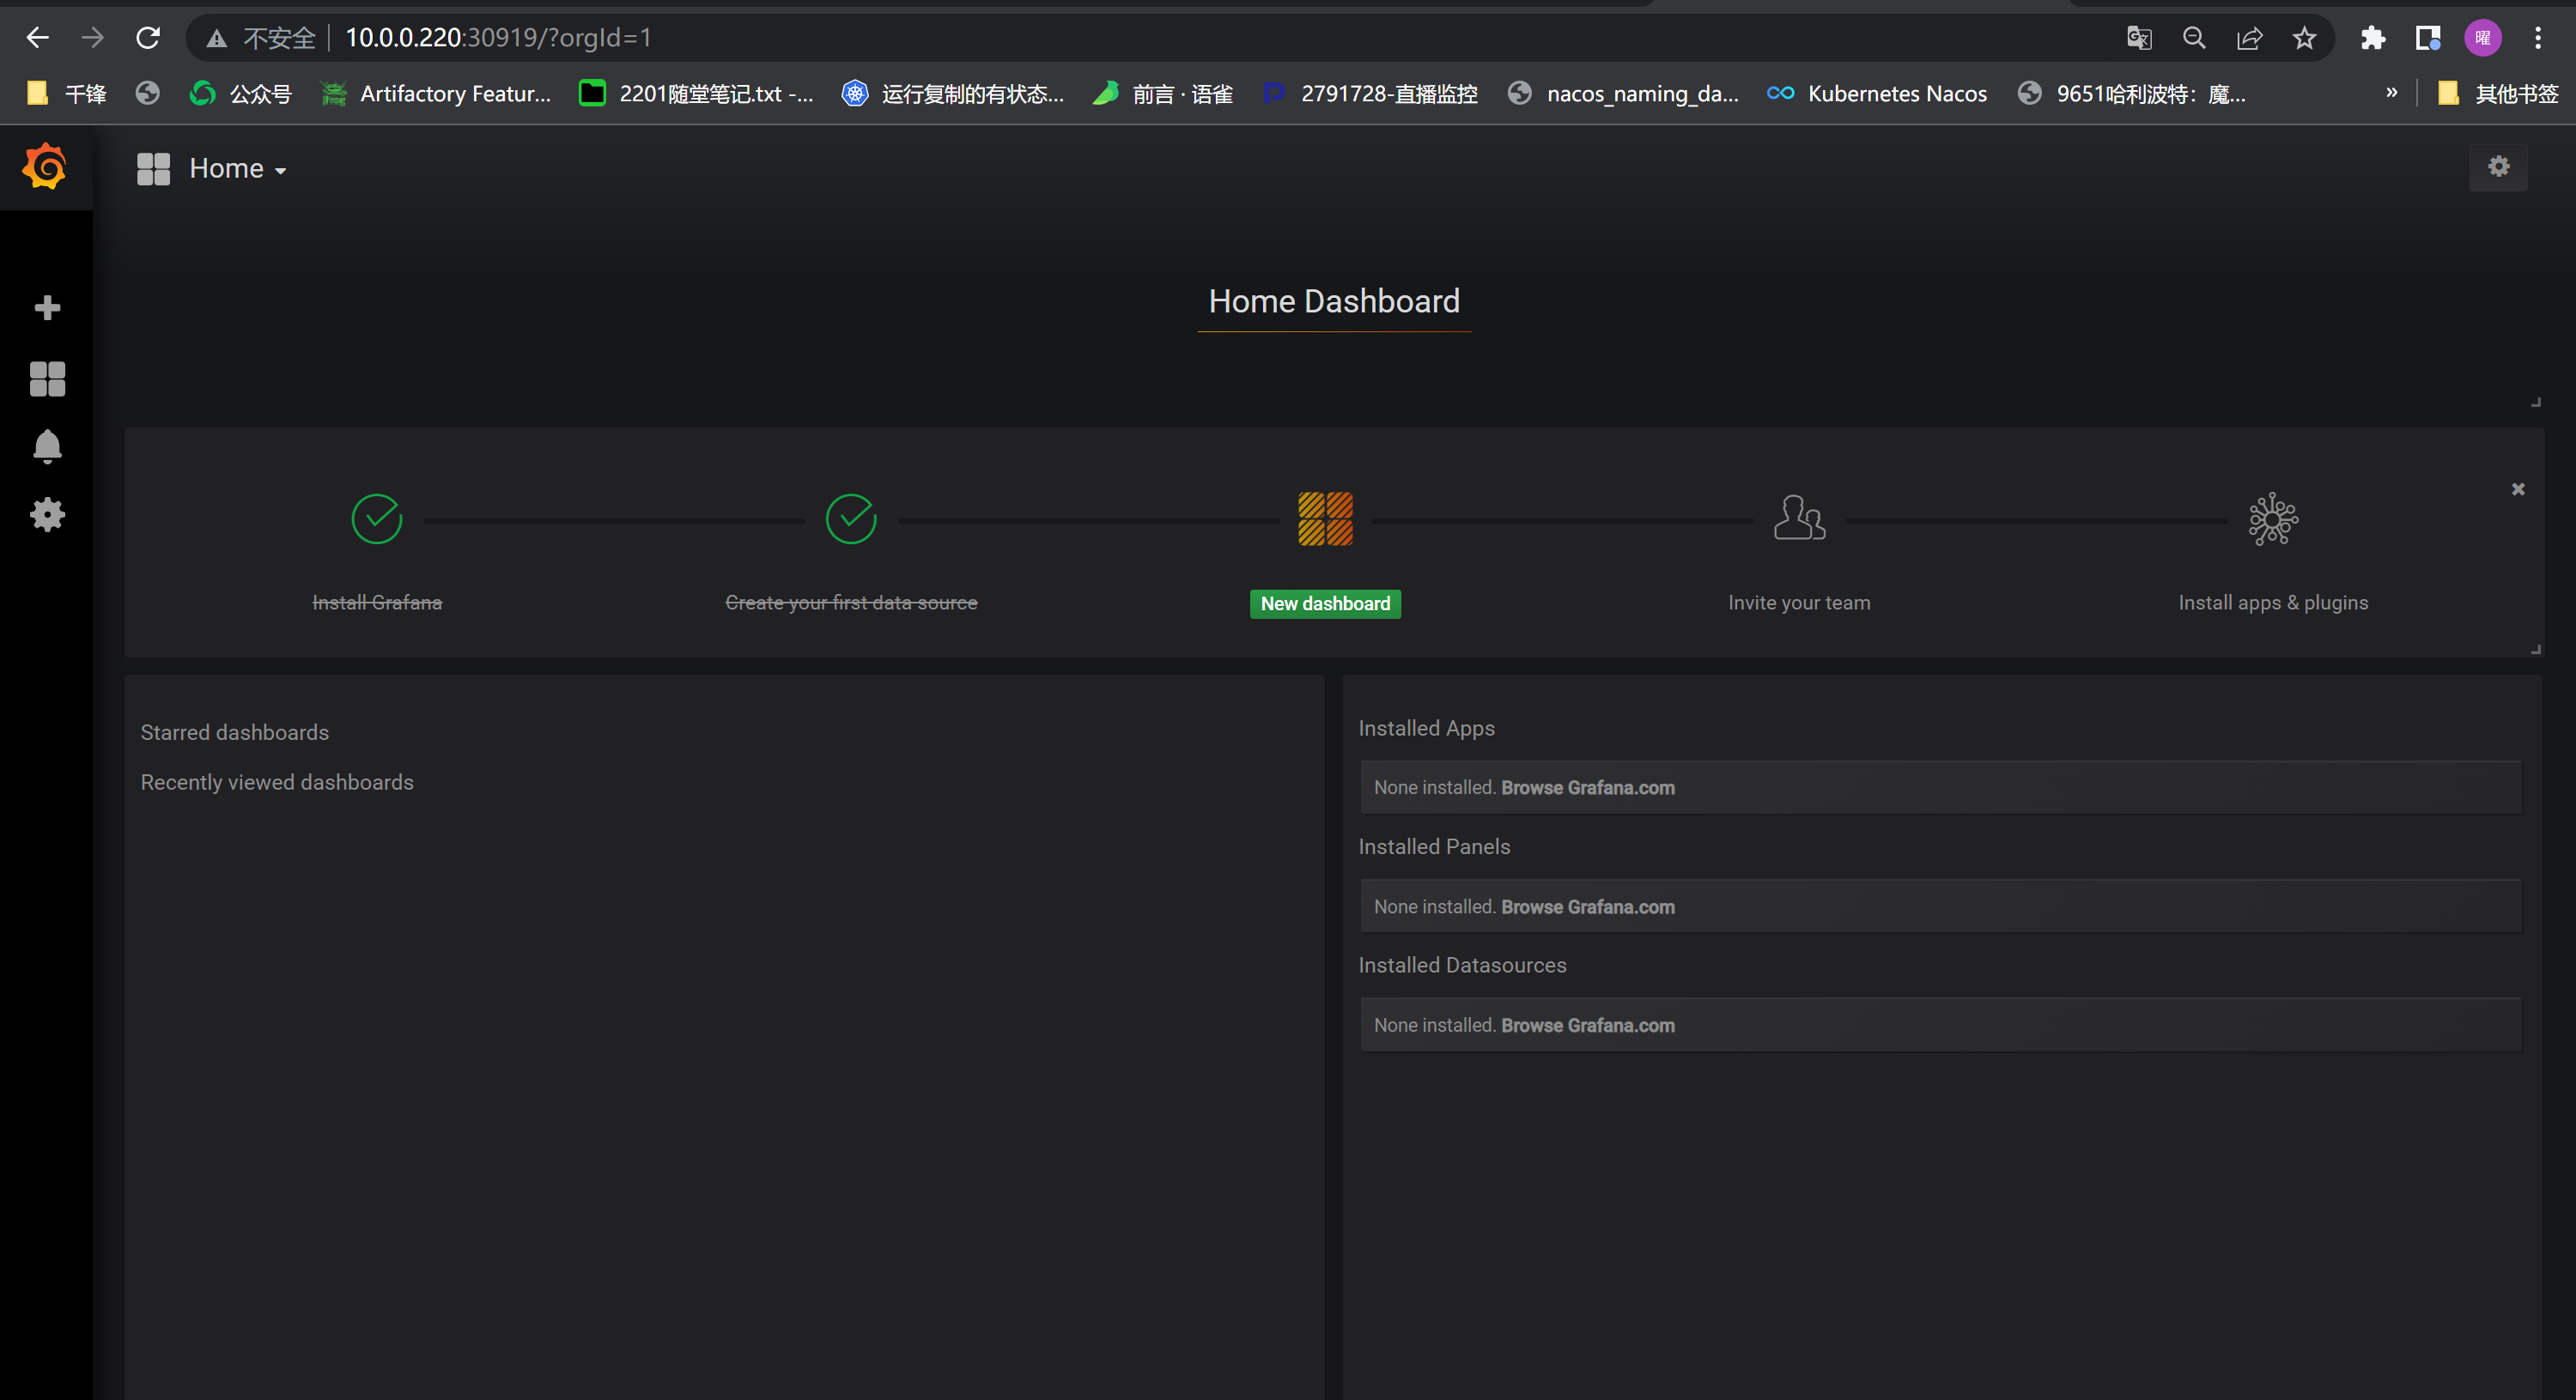Click the zoom magnifier icon in address bar
Image resolution: width=2576 pixels, height=1400 pixels.
tap(2194, 38)
